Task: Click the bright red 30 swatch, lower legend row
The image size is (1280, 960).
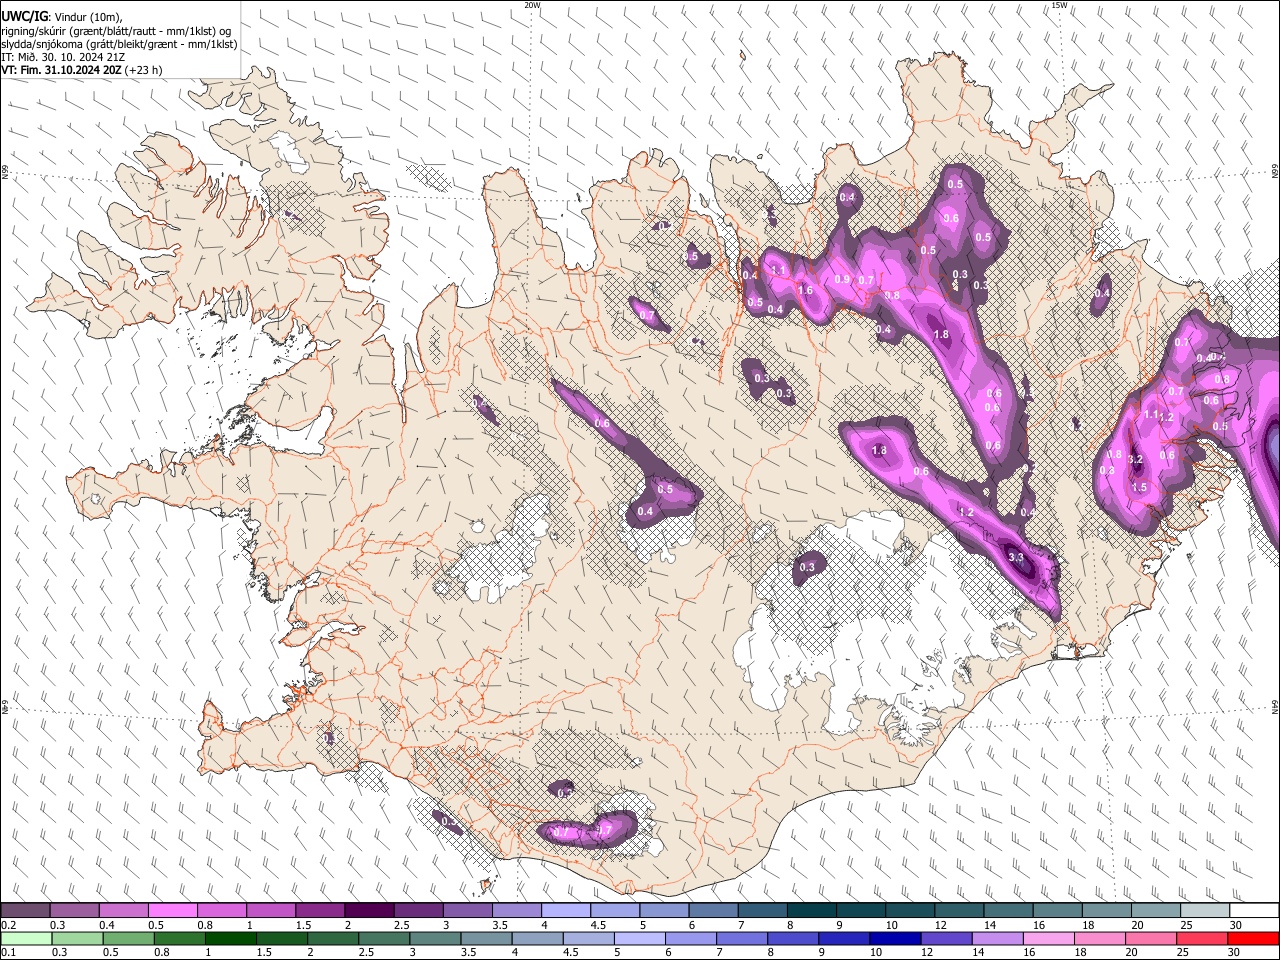Action: [1253, 938]
